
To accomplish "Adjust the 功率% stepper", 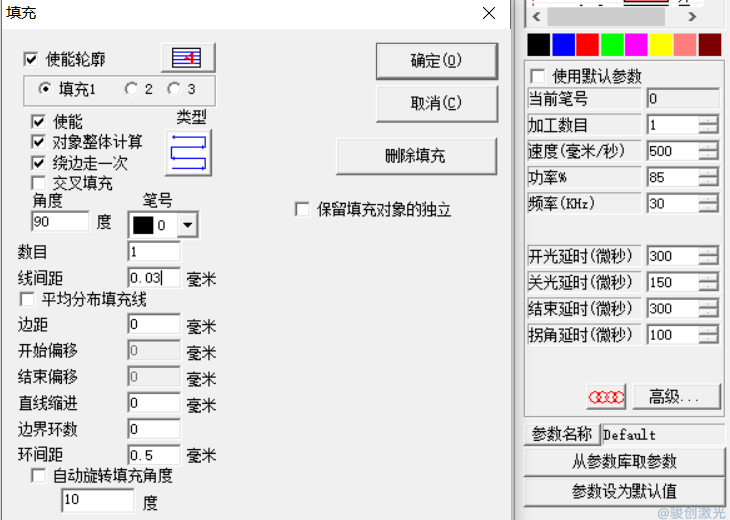I will tap(709, 177).
